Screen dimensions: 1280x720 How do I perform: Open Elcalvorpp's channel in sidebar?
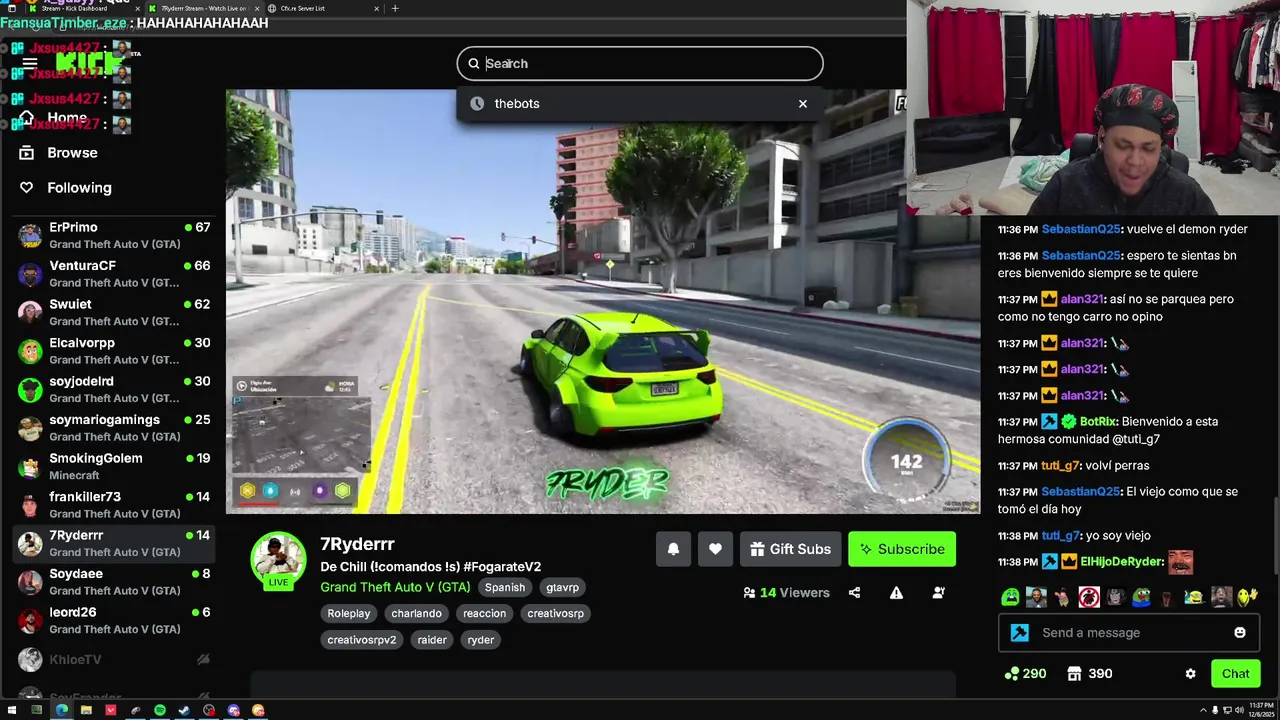point(114,351)
